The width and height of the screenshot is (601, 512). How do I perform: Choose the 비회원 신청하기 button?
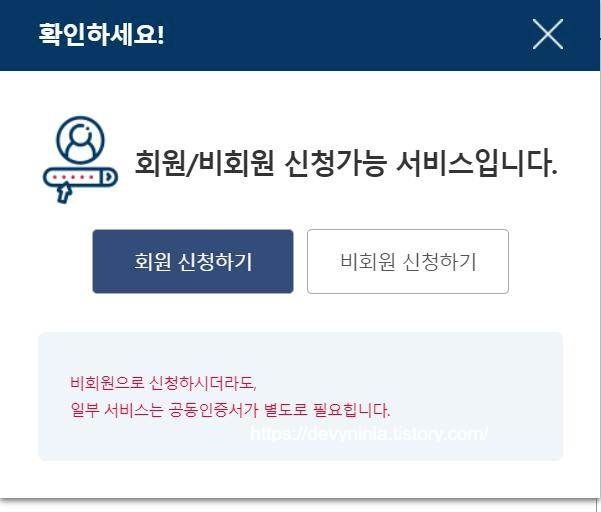pyautogui.click(x=408, y=261)
